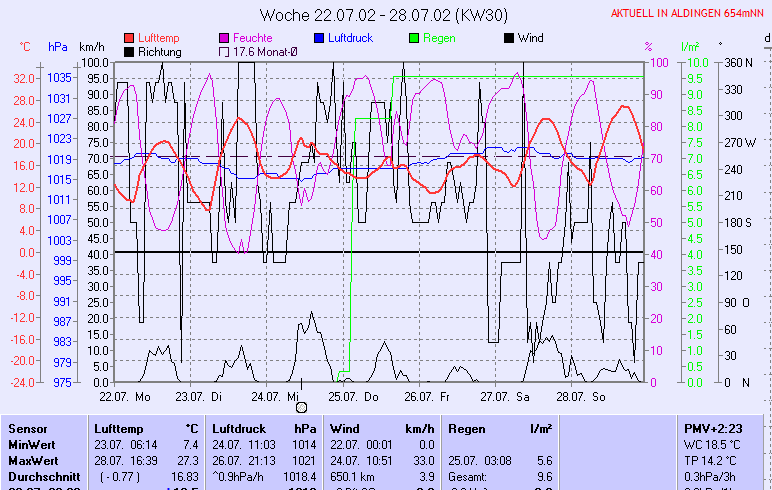Click the blue Luftdruck legend square
Screen dimensions: 772x490
[x=320, y=38]
